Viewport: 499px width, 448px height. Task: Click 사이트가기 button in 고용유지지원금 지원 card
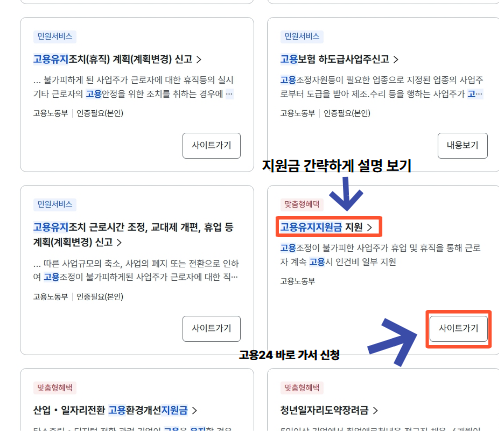tap(459, 329)
